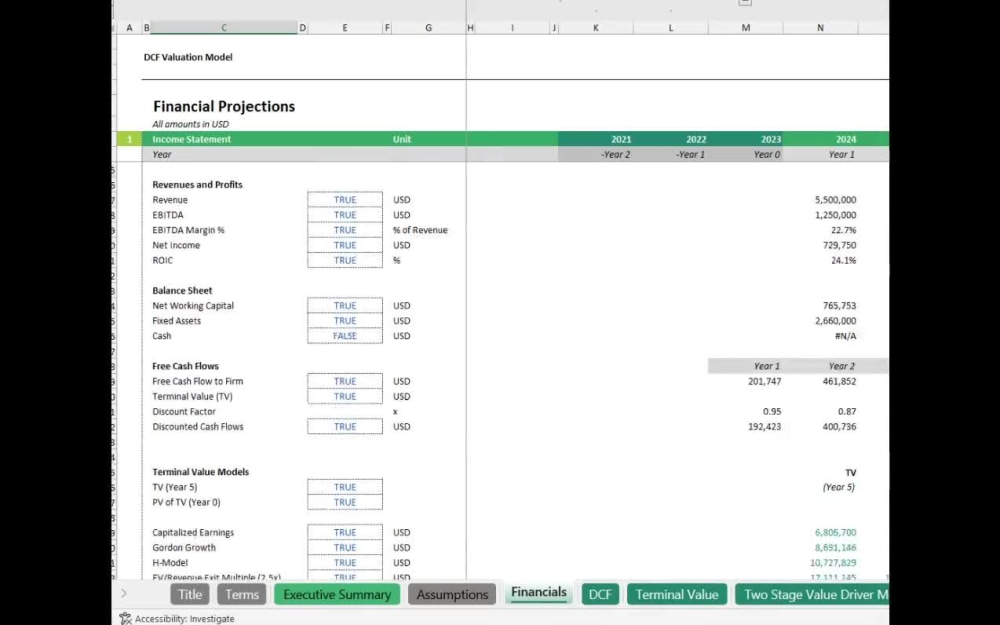Select column N header
Image resolution: width=1000 pixels, height=625 pixels.
(820, 27)
